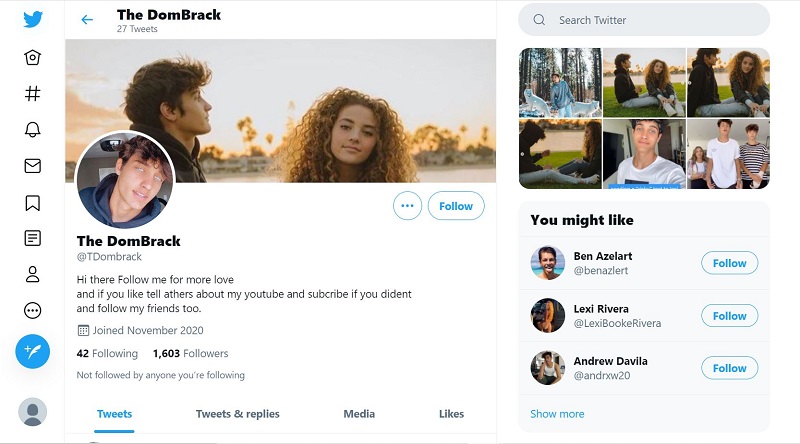800x444 pixels.
Task: Open the profile banner image
Action: tap(281, 111)
